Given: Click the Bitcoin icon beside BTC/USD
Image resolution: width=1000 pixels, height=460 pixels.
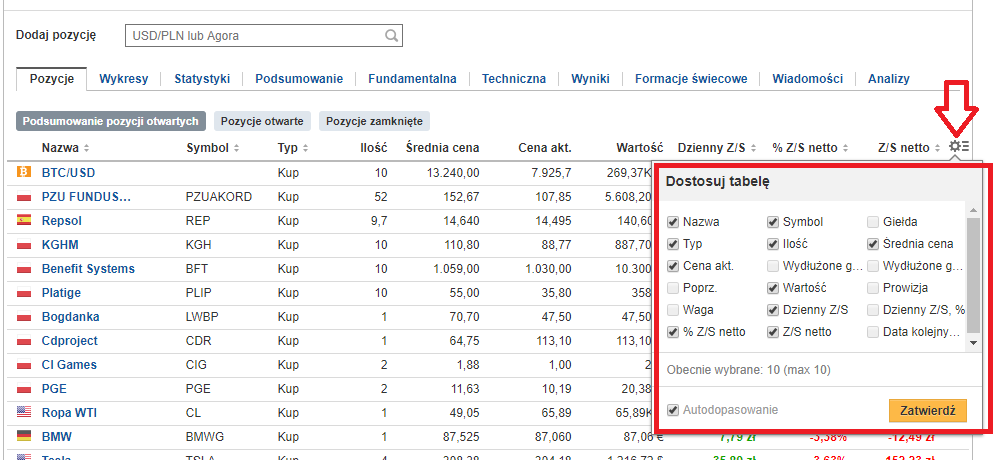Looking at the screenshot, I should [24, 172].
